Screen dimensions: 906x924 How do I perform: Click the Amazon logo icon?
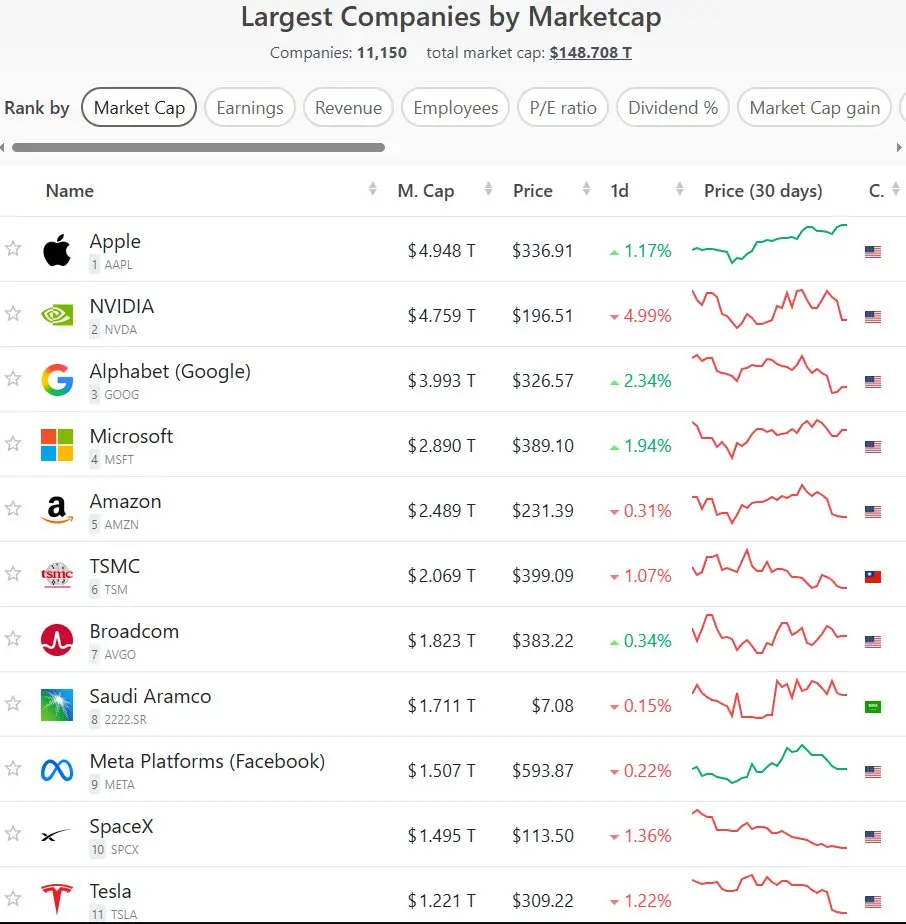(57, 510)
